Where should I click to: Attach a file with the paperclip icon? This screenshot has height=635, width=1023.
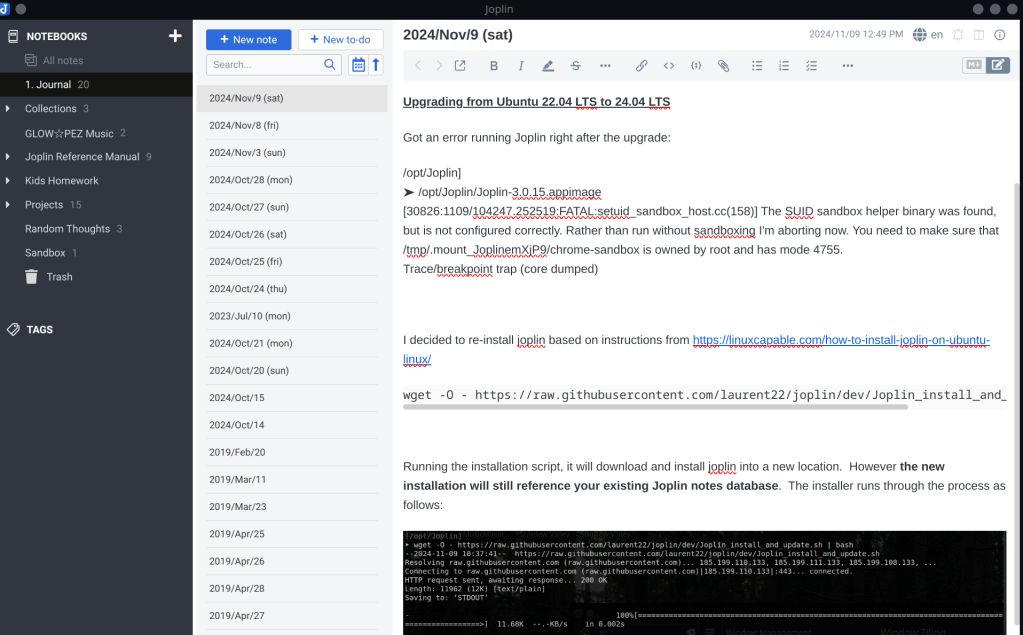click(724, 66)
